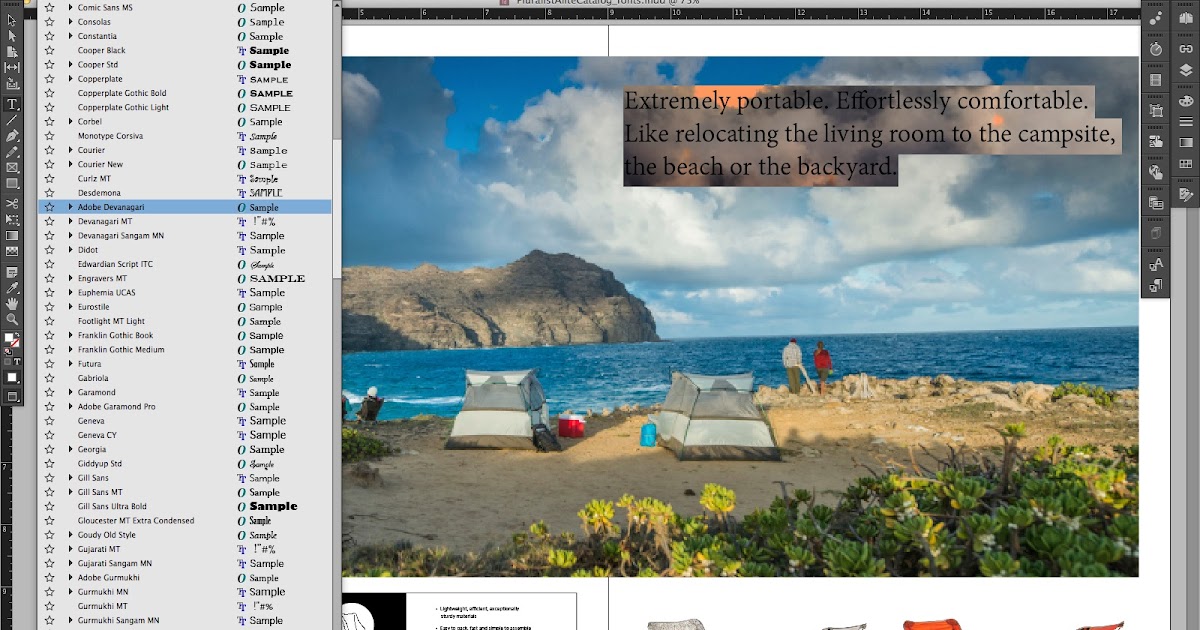Select the Gradient Feather tool
Image resolution: width=1200 pixels, height=630 pixels.
(12, 251)
